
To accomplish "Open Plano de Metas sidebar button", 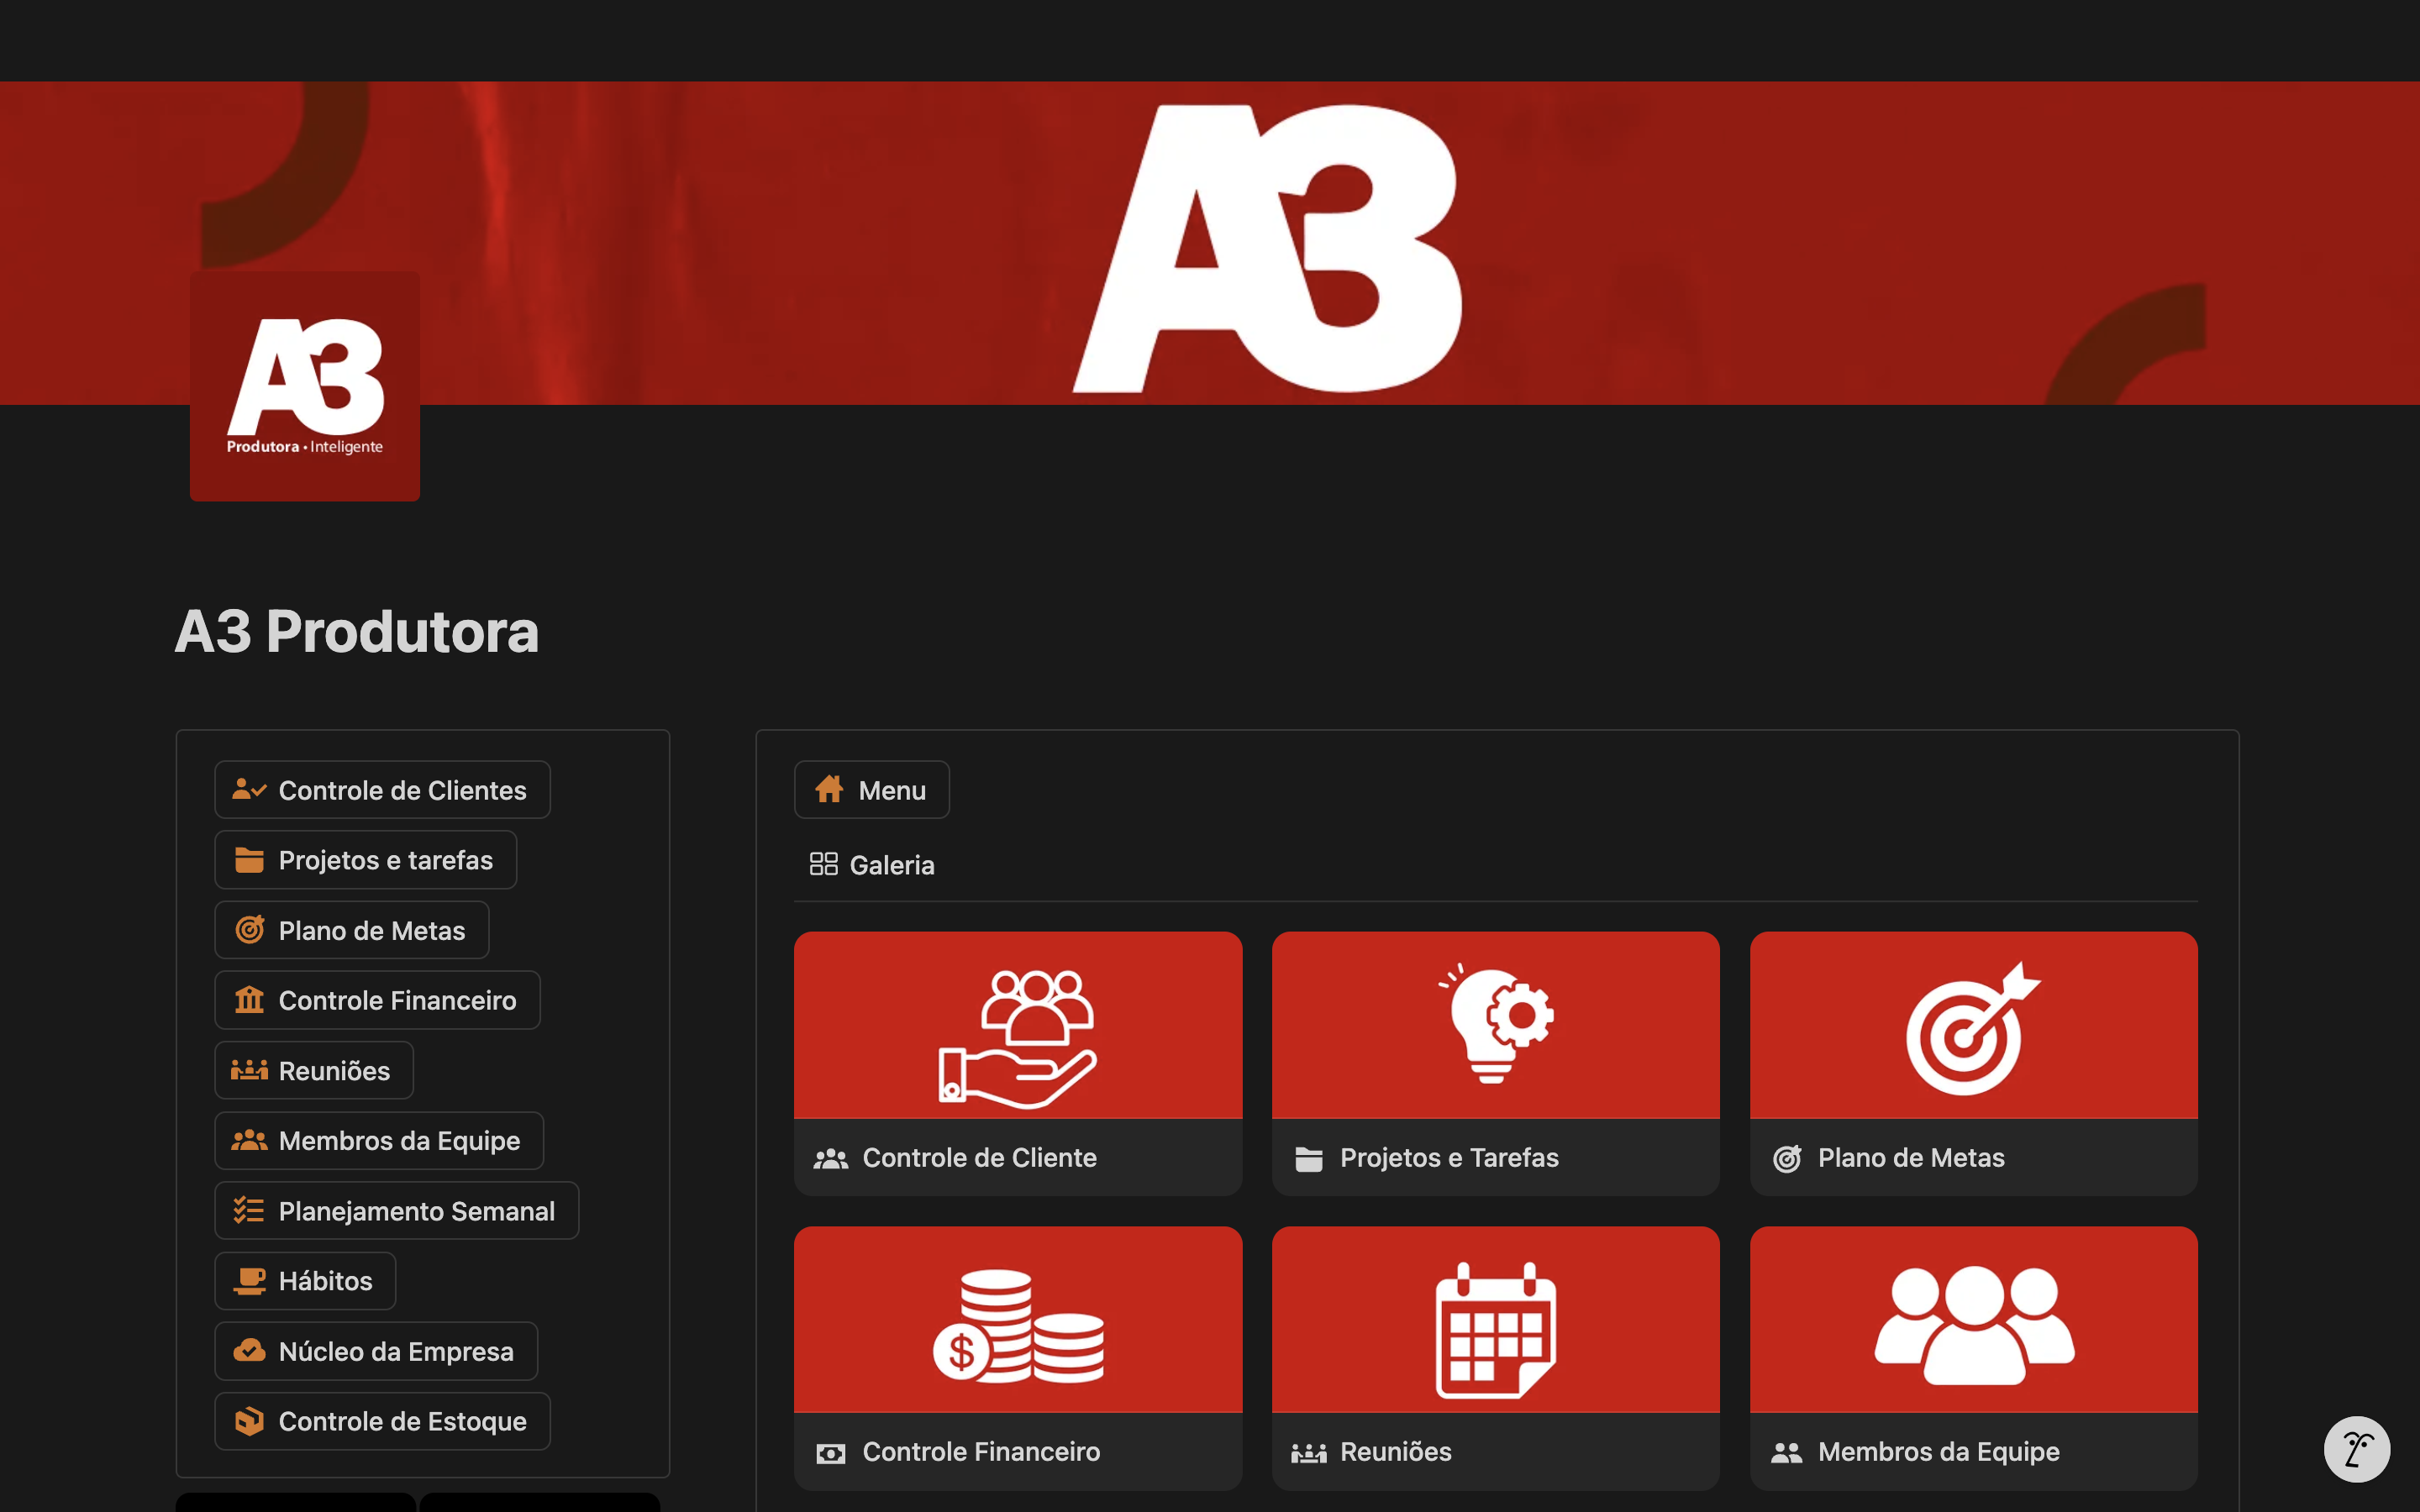I will [x=351, y=930].
